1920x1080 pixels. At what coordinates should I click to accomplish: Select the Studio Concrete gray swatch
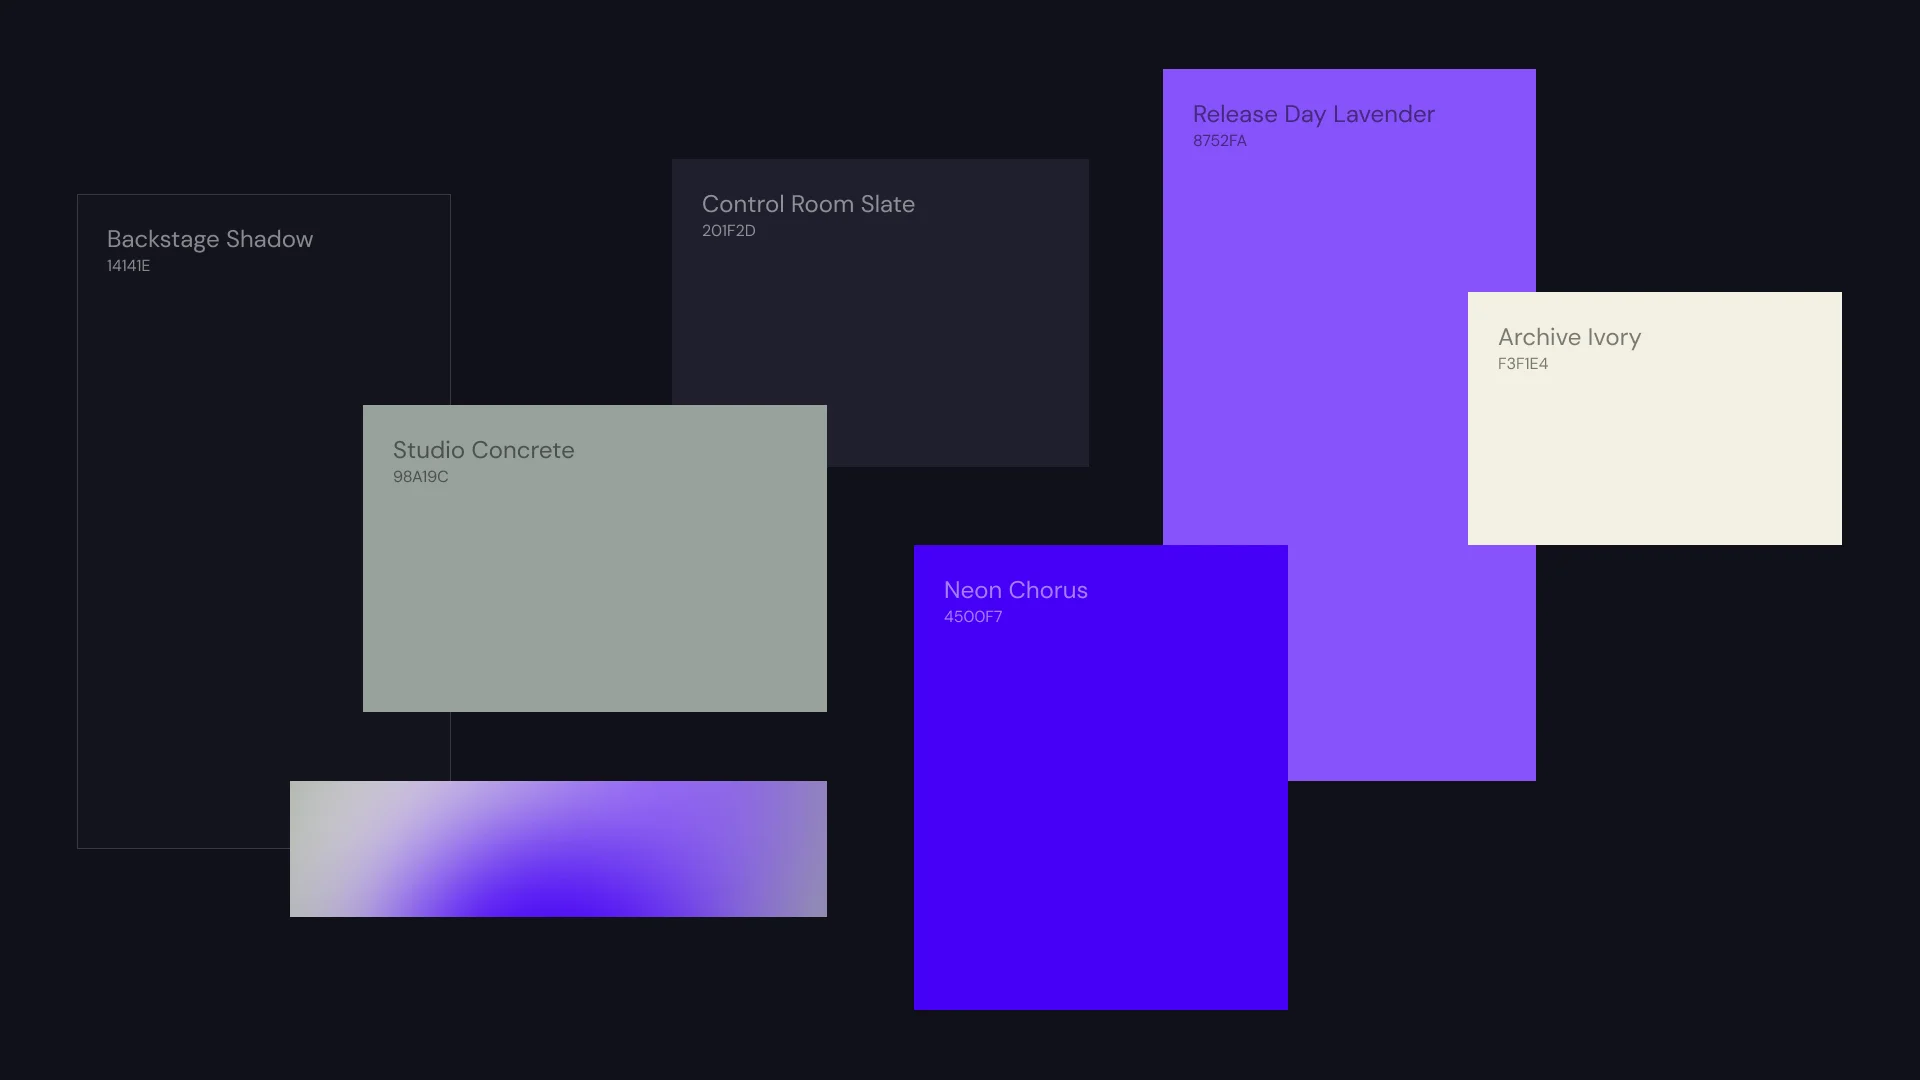tap(594, 600)
